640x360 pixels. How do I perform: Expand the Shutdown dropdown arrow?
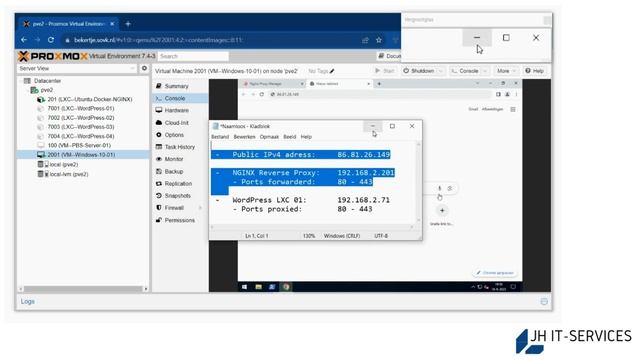[440, 71]
